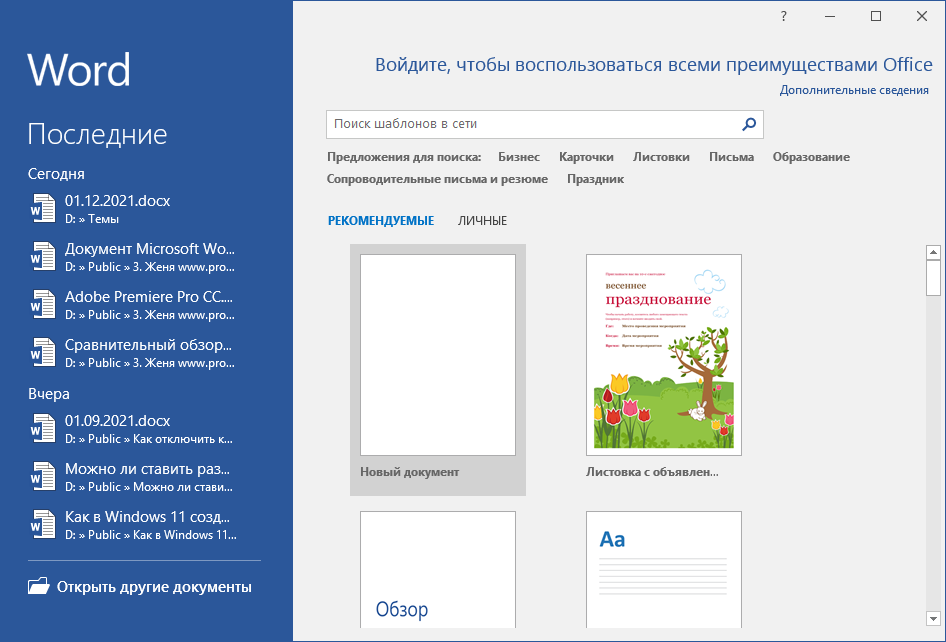Click the Word icon beside Adobe Premiere Pro CC
946x642 pixels.
43,305
